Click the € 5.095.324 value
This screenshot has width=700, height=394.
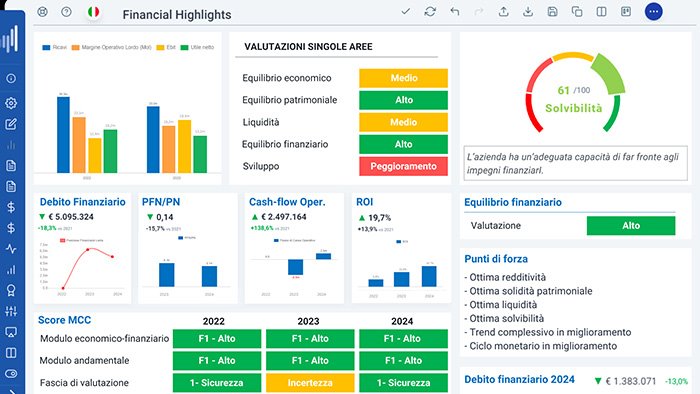click(71, 217)
